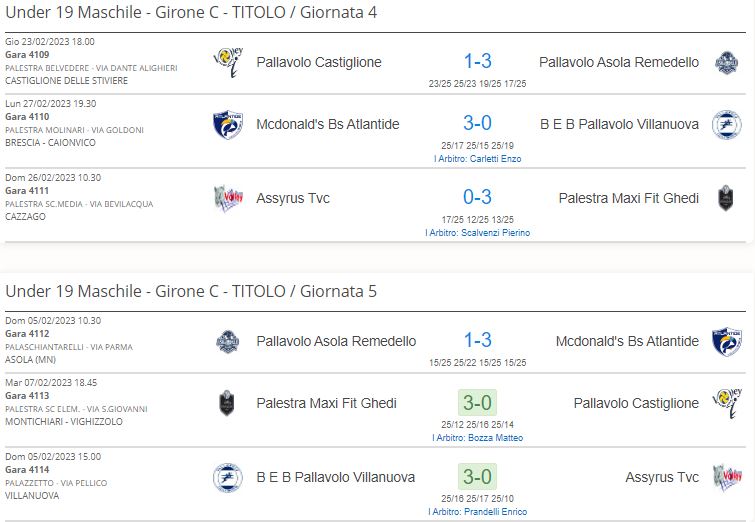Click the Assyrus Tvc logo in Gara 4114
The width and height of the screenshot is (755, 522).
pyautogui.click(x=727, y=477)
